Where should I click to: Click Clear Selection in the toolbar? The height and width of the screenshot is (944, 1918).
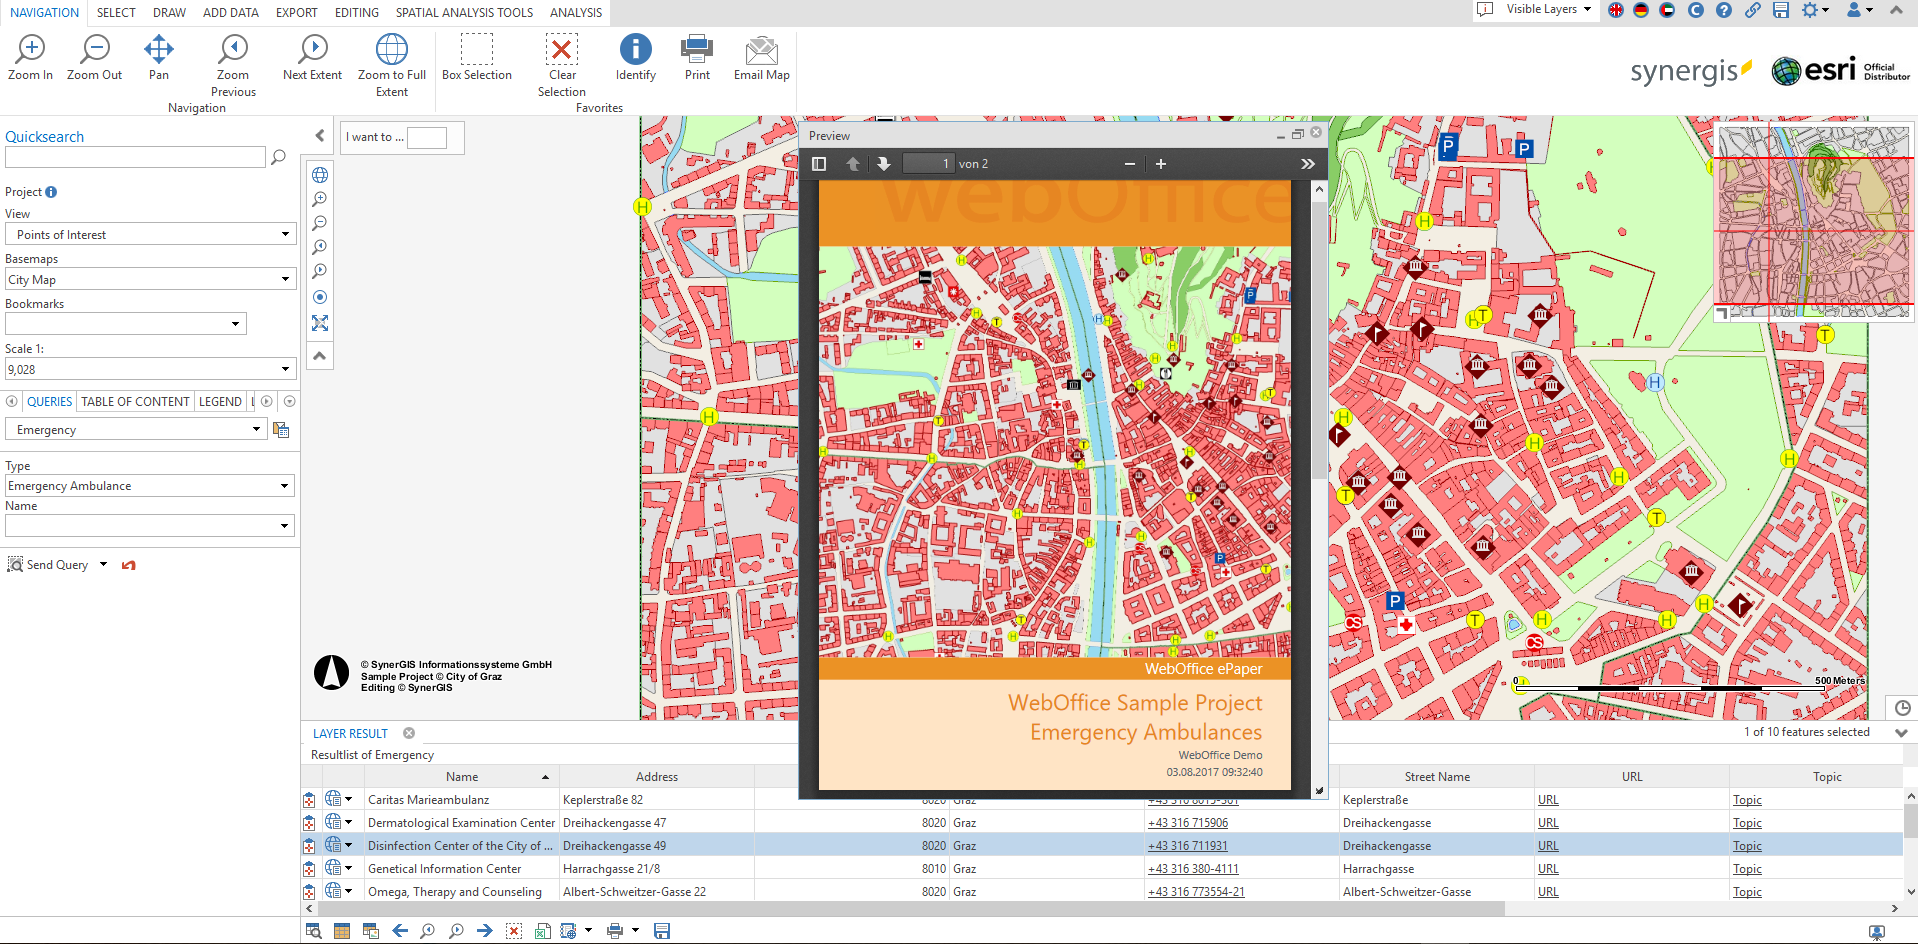tap(561, 57)
